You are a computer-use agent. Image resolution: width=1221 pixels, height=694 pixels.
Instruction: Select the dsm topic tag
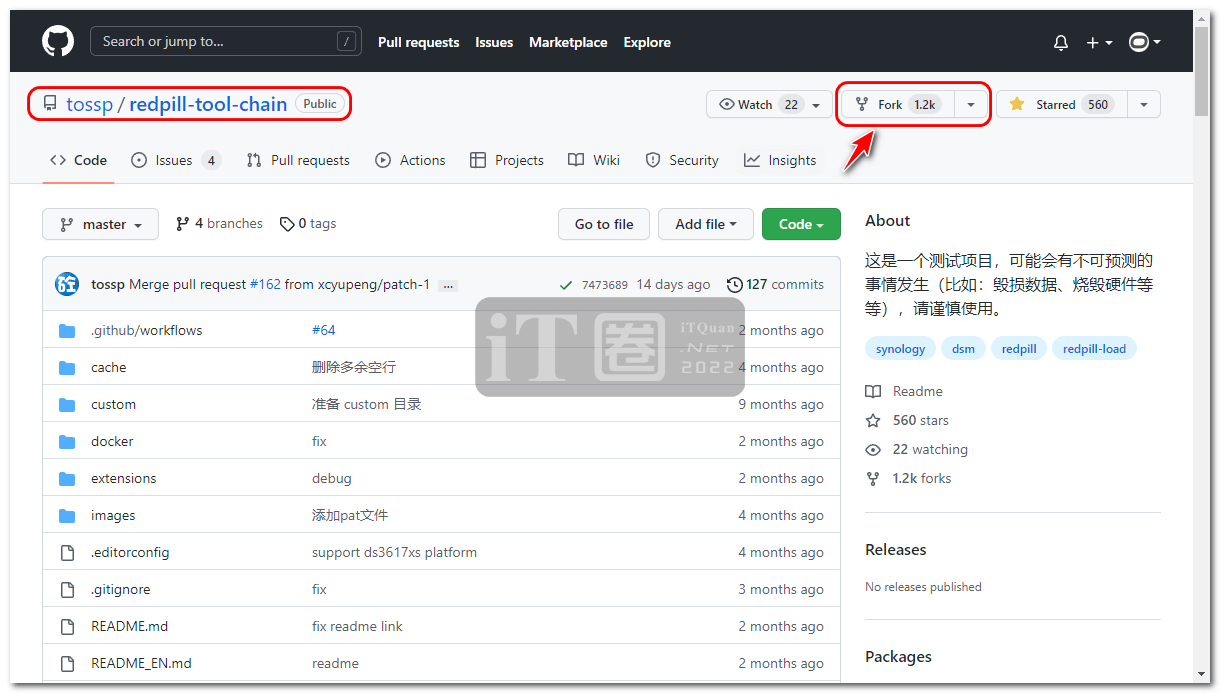click(963, 349)
